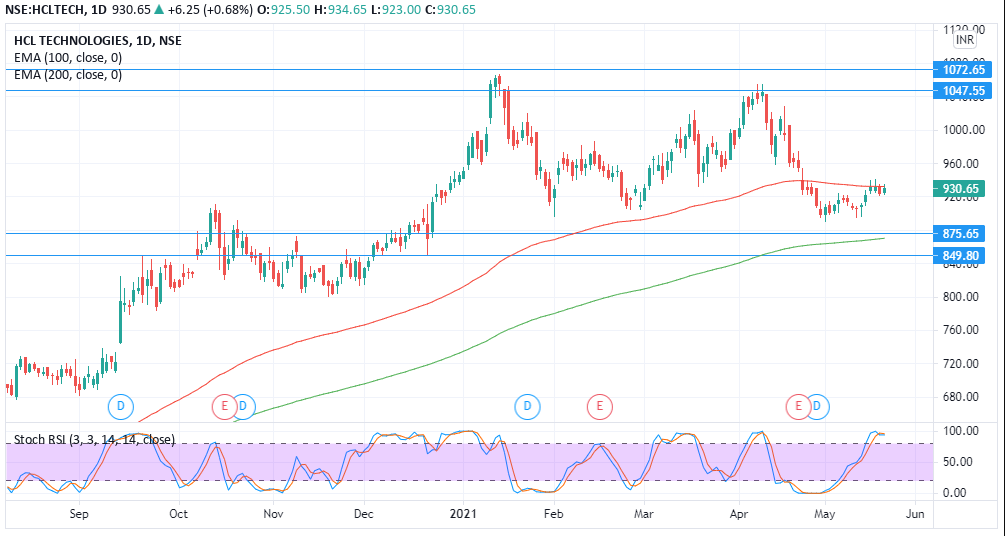This screenshot has width=1005, height=536.
Task: Click the 1047.55 price level label
Action: click(964, 91)
